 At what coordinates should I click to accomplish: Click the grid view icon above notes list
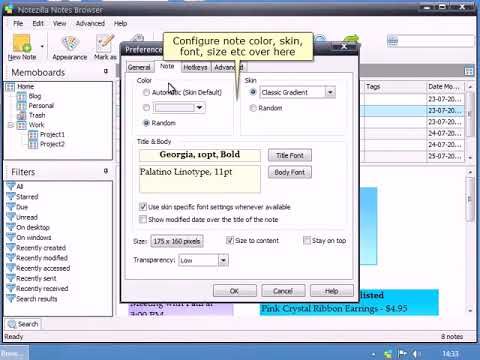pos(469,71)
